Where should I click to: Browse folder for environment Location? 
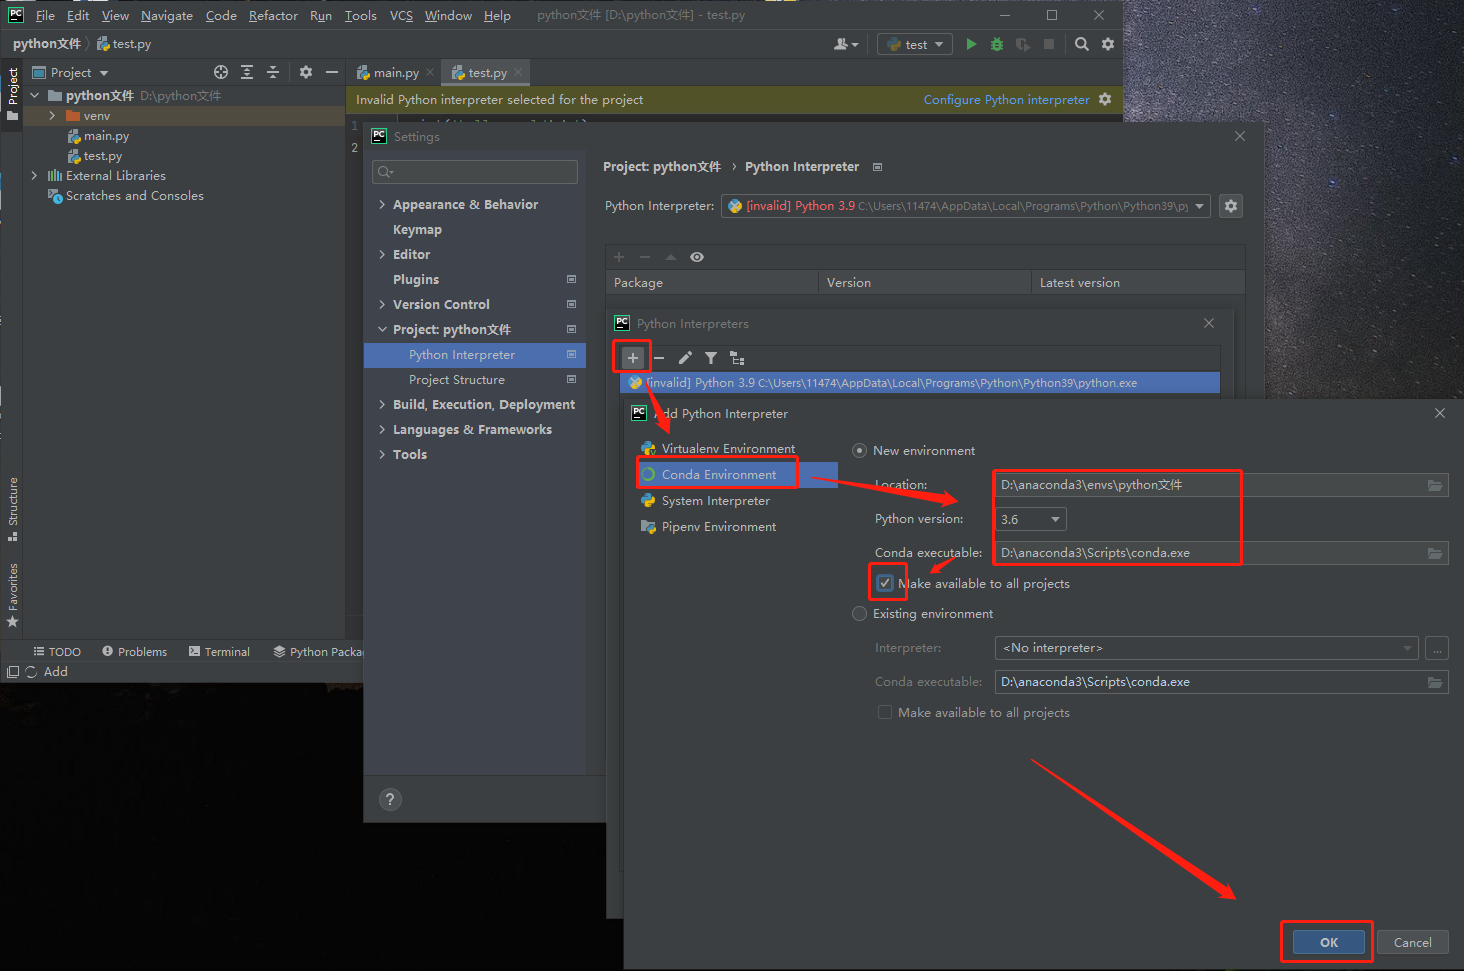point(1435,485)
